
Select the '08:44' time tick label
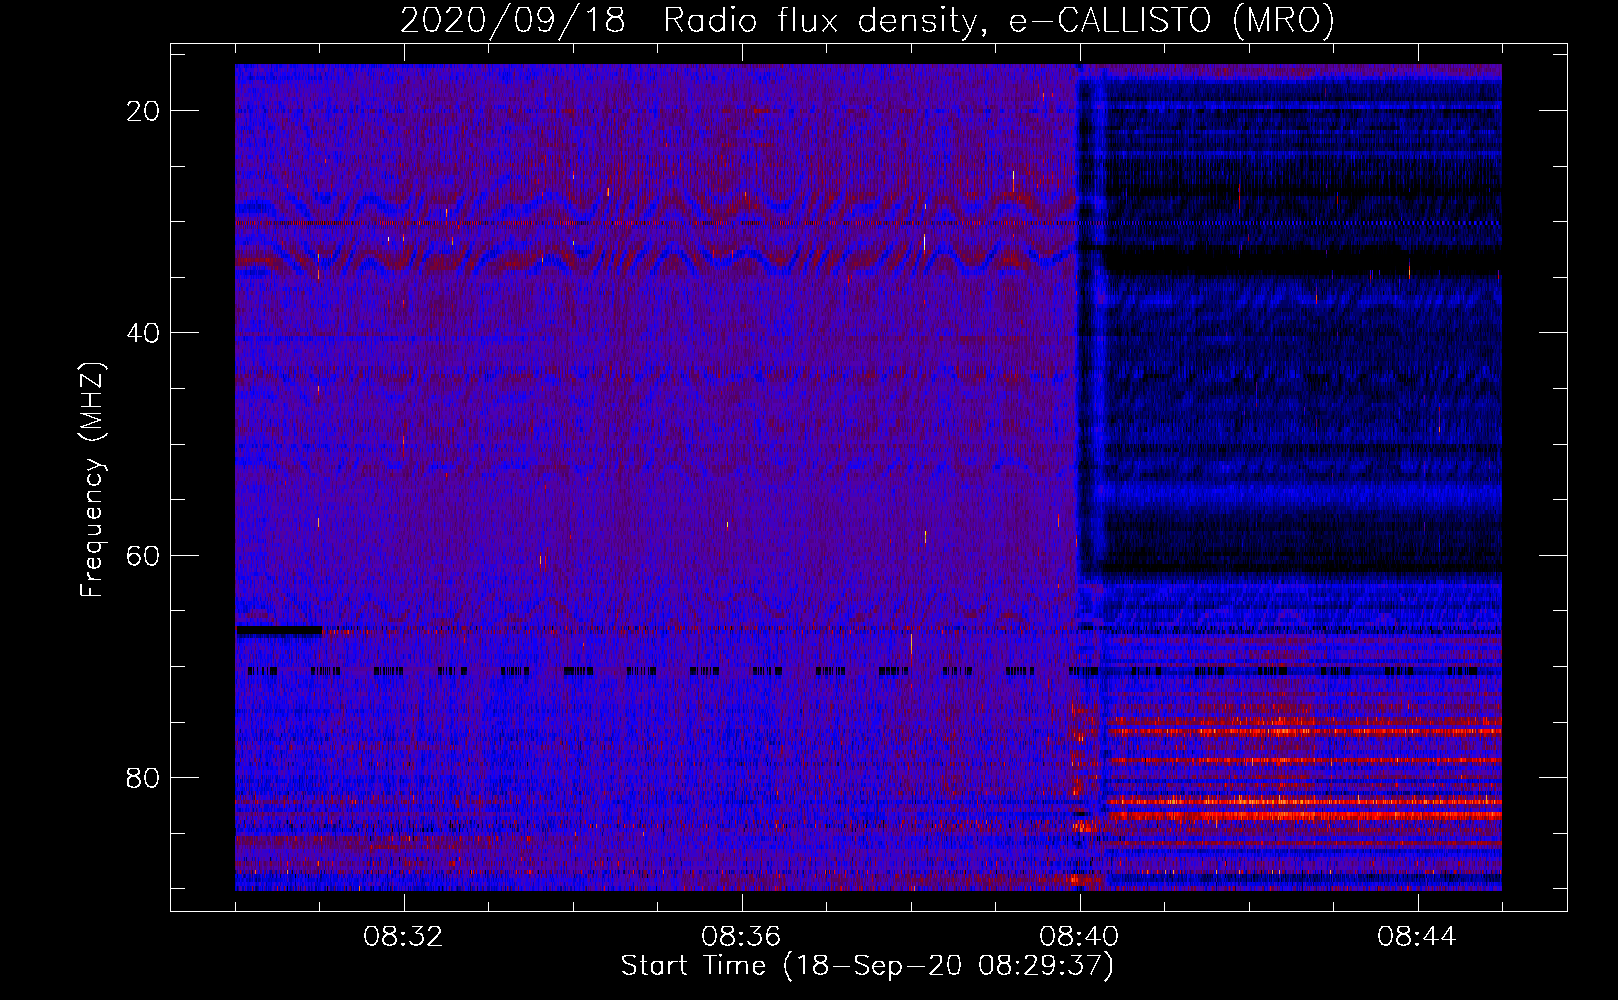pyautogui.click(x=1417, y=937)
